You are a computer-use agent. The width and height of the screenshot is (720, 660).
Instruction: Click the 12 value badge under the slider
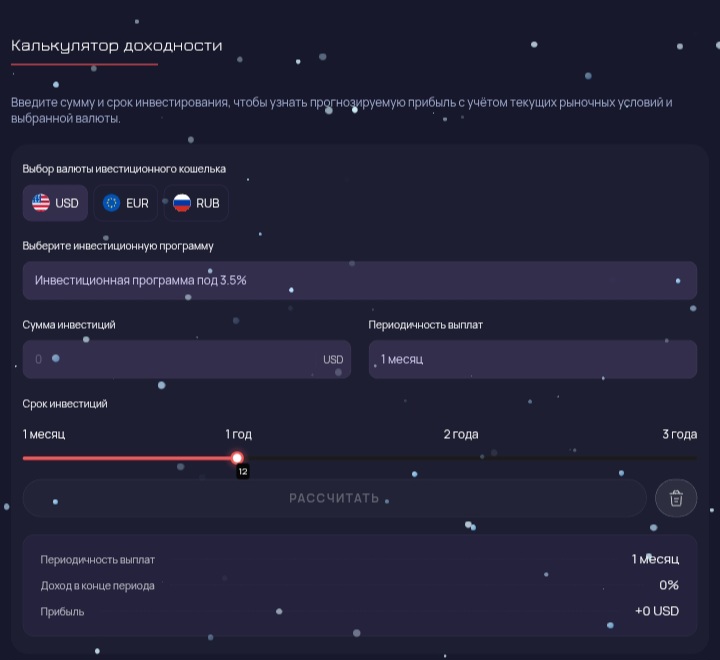[242, 472]
